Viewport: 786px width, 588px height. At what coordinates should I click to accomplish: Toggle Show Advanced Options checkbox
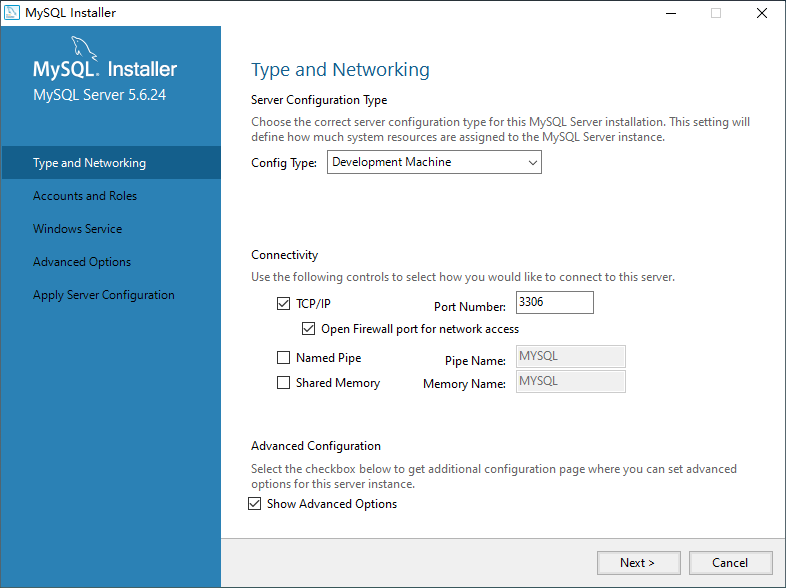pos(255,504)
